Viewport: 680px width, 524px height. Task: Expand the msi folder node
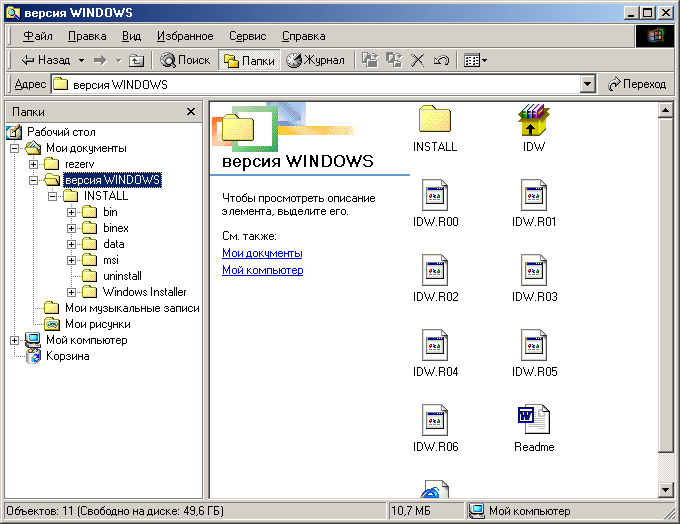click(72, 260)
